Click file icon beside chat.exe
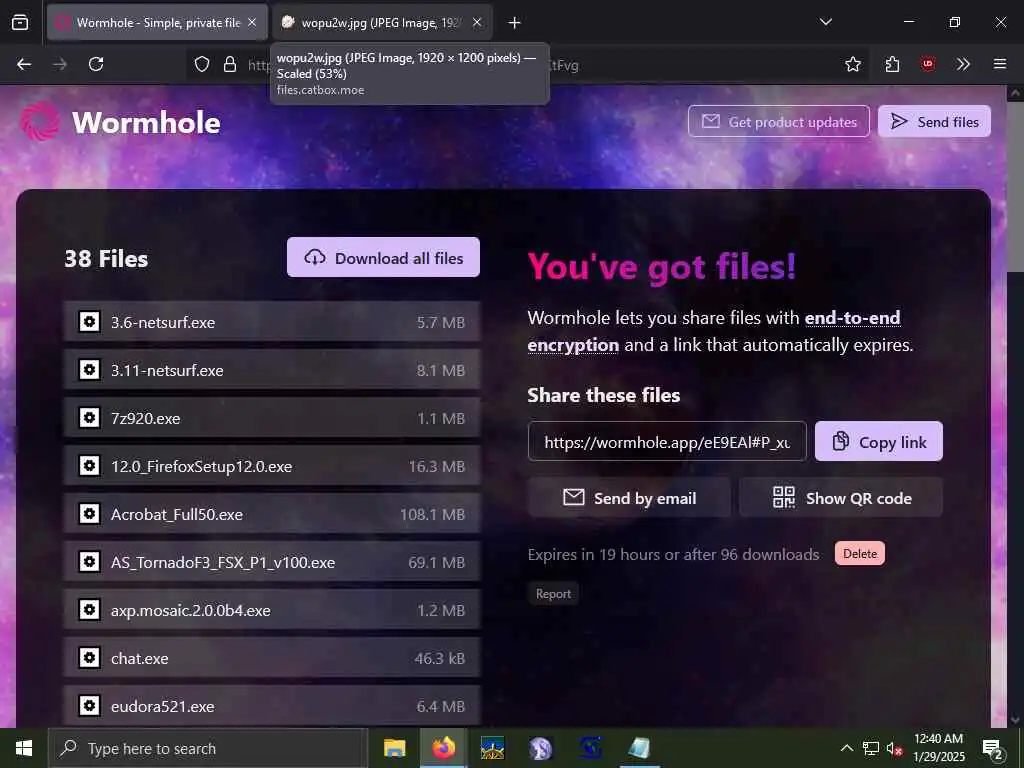This screenshot has width=1024, height=768. coord(89,658)
